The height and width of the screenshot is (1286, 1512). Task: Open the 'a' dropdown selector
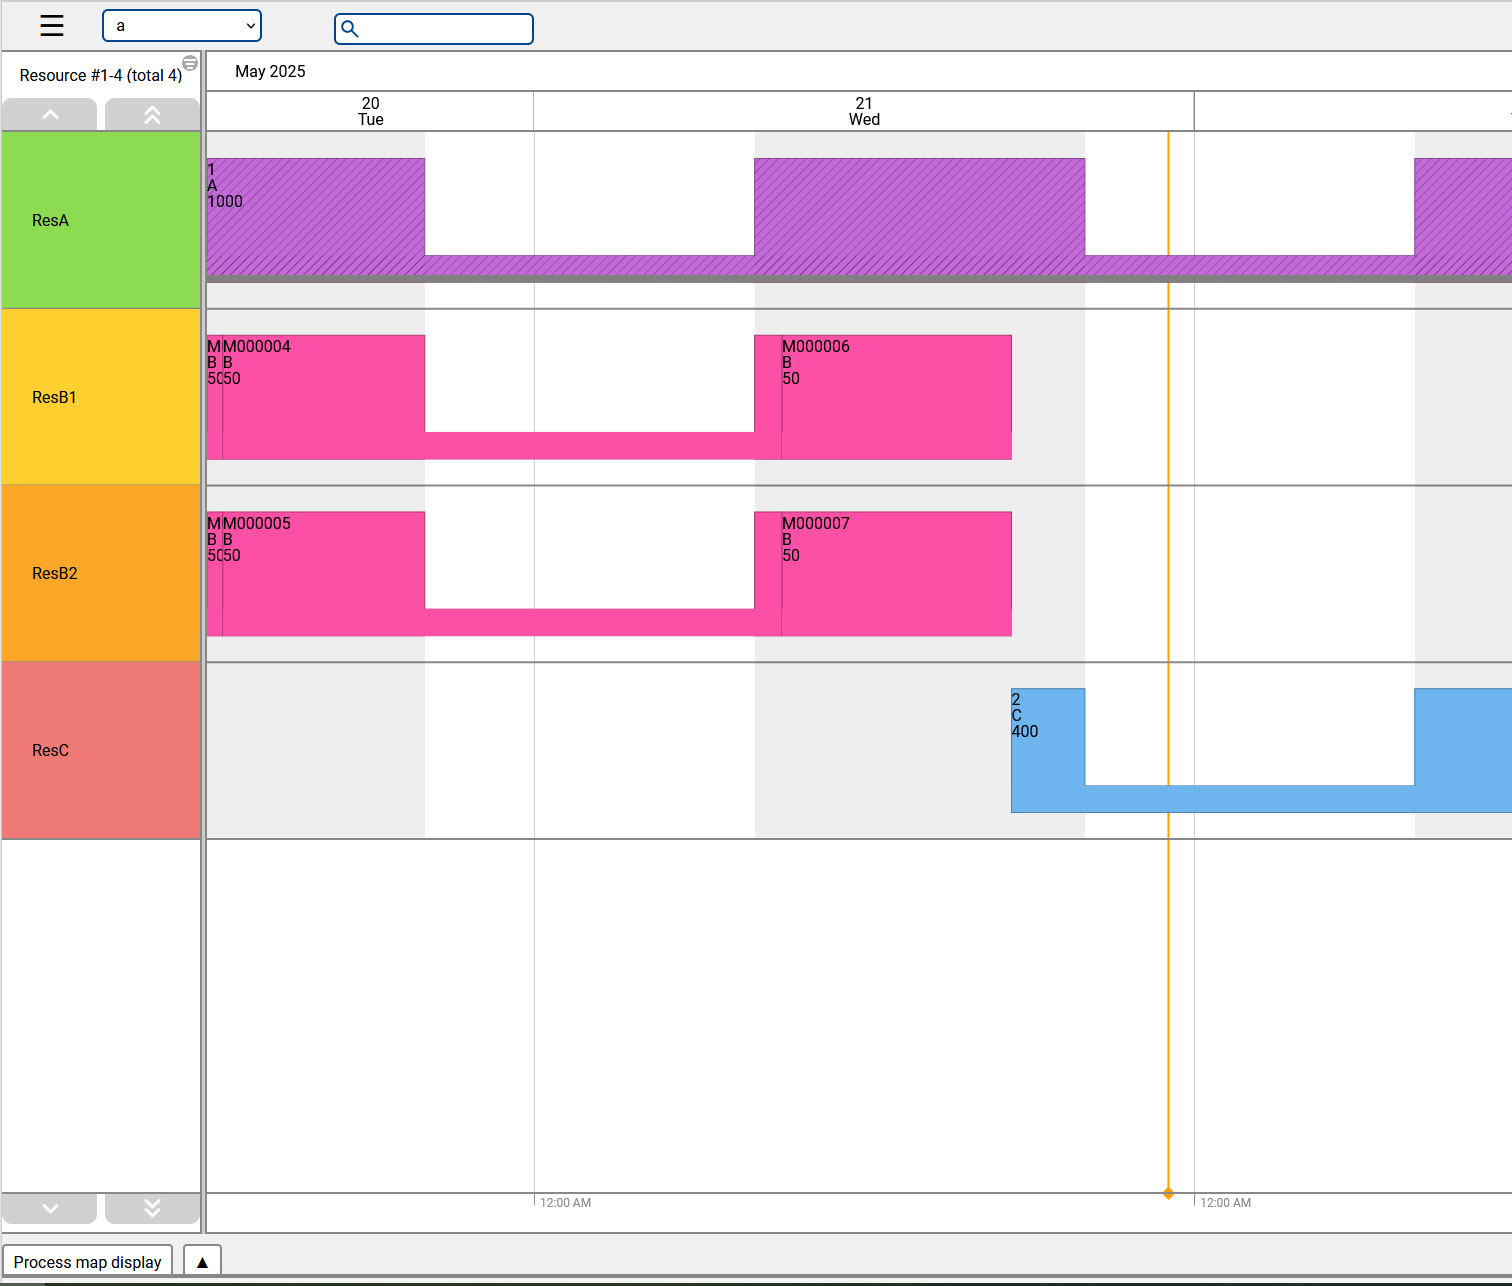point(182,26)
